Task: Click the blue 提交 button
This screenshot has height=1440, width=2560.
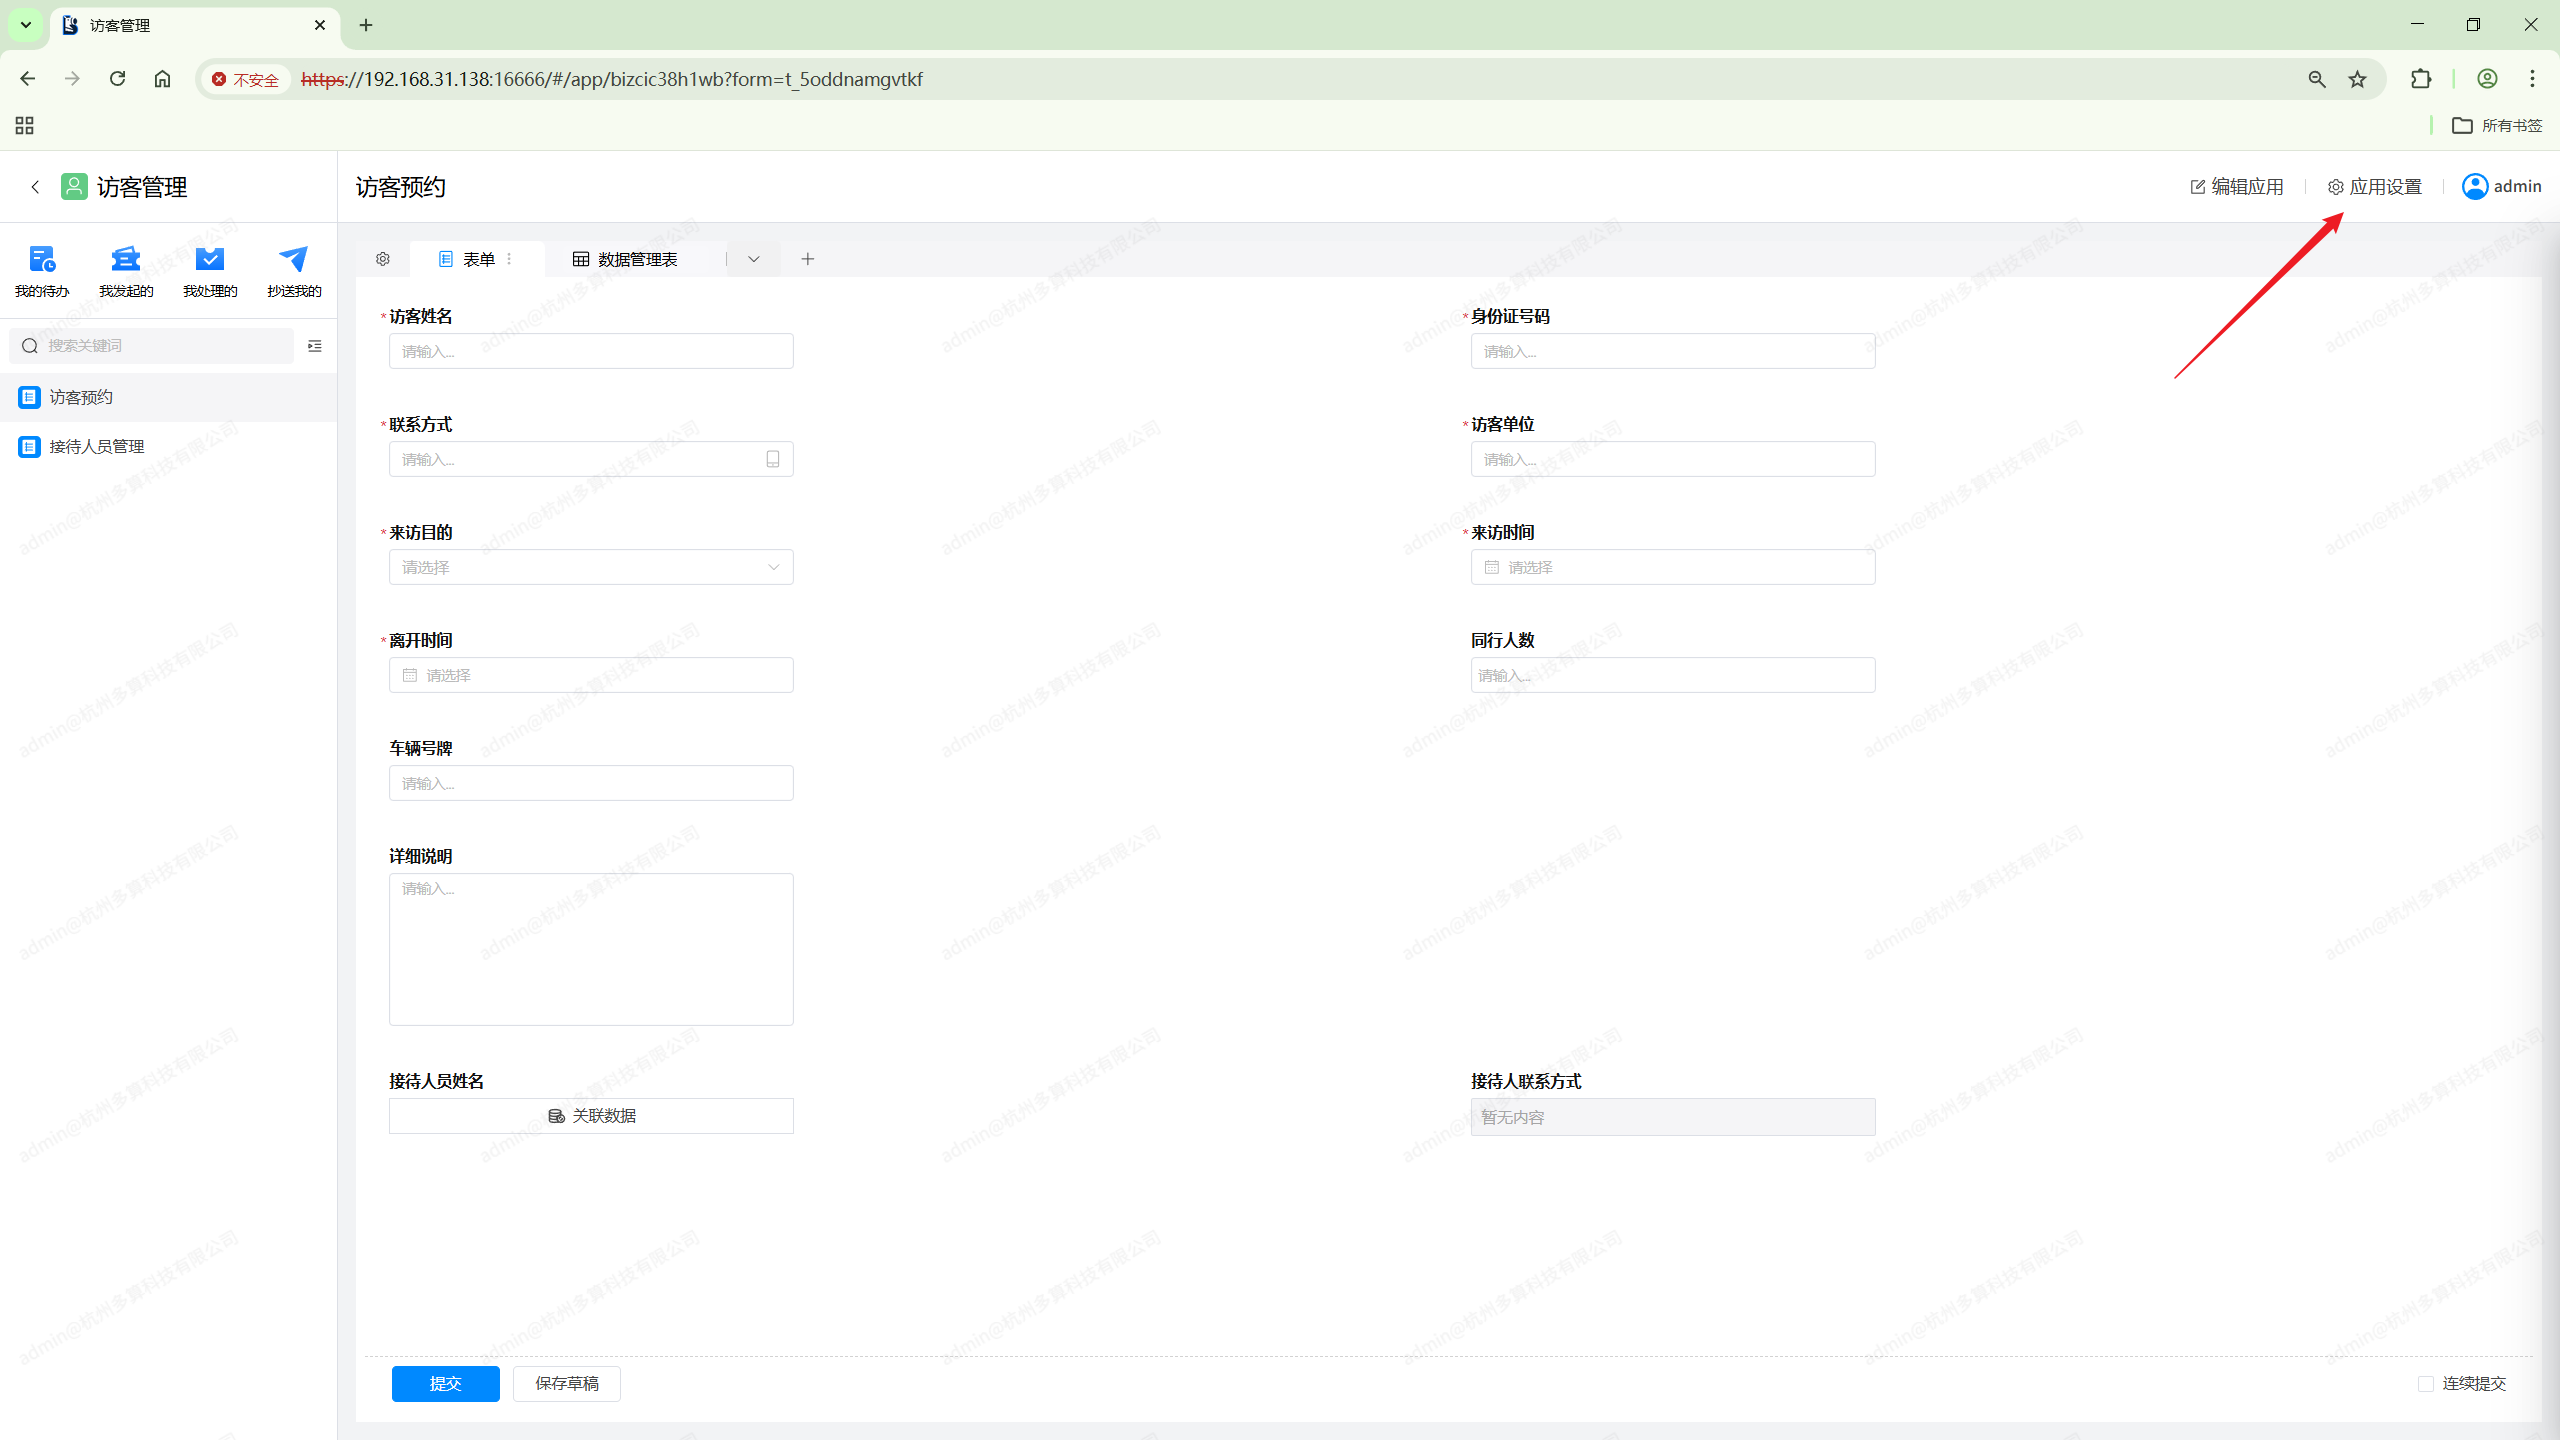Action: pyautogui.click(x=445, y=1384)
